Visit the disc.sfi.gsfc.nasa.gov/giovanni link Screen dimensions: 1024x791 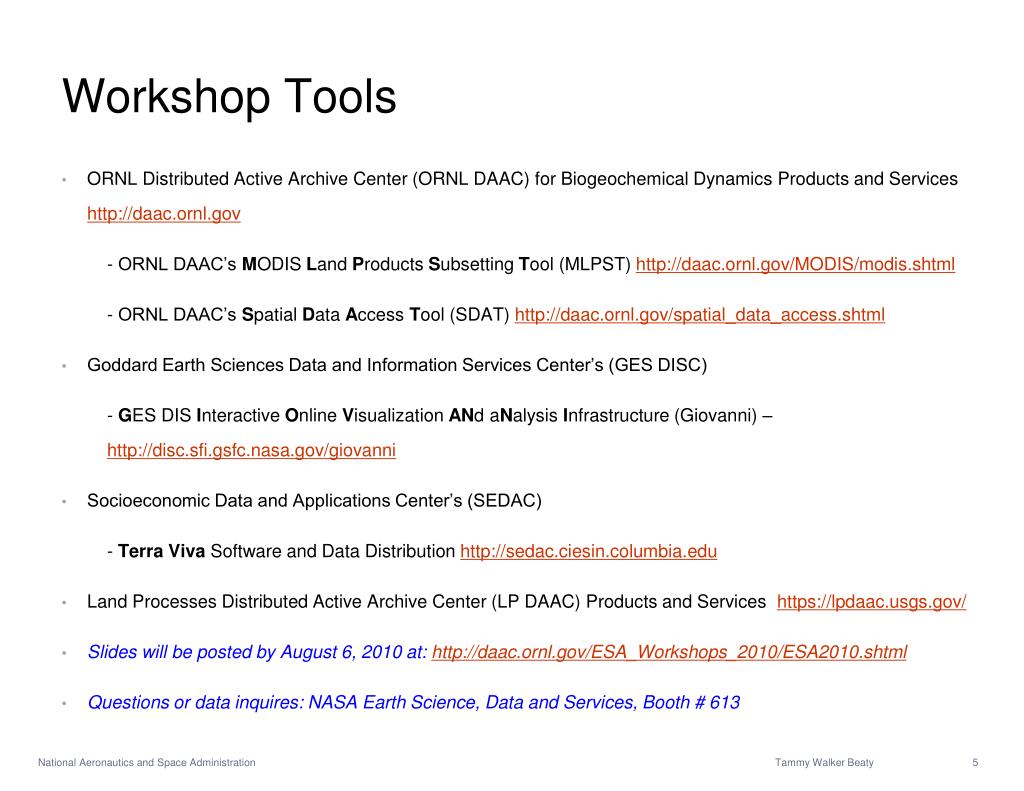[x=251, y=450]
